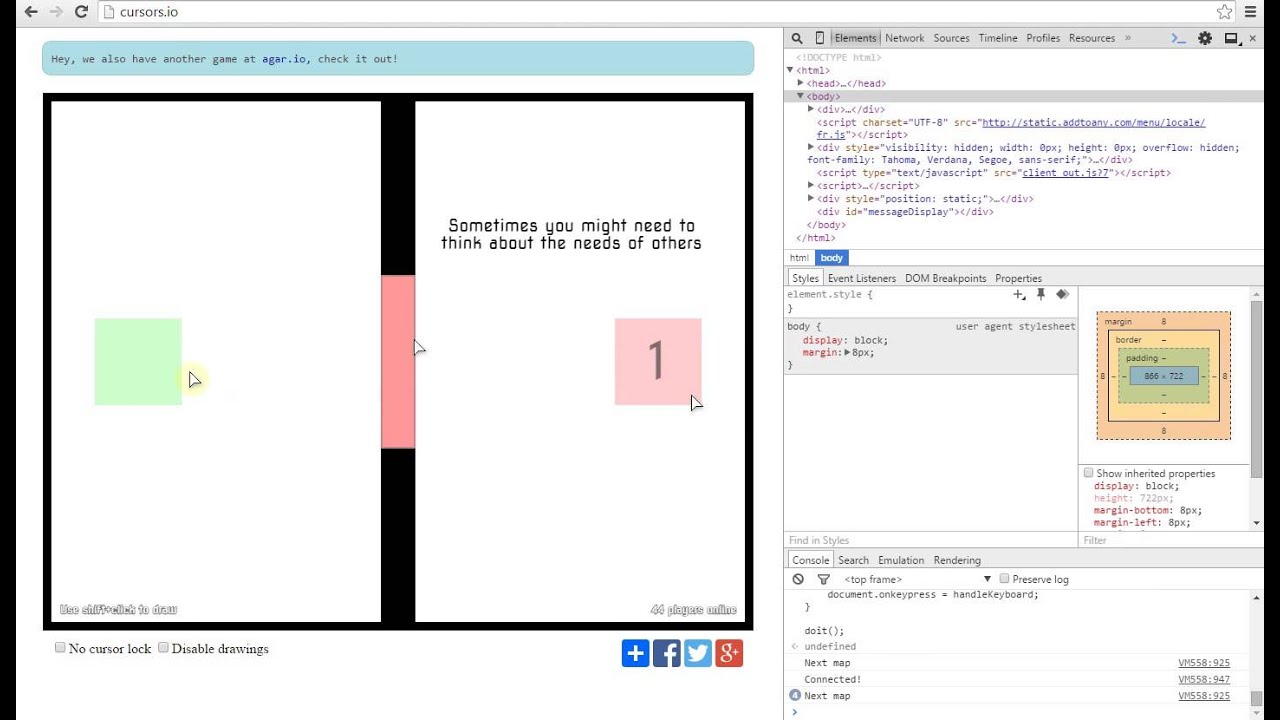This screenshot has height=720, width=1280.
Task: Select the Elements panel tab
Action: point(855,38)
